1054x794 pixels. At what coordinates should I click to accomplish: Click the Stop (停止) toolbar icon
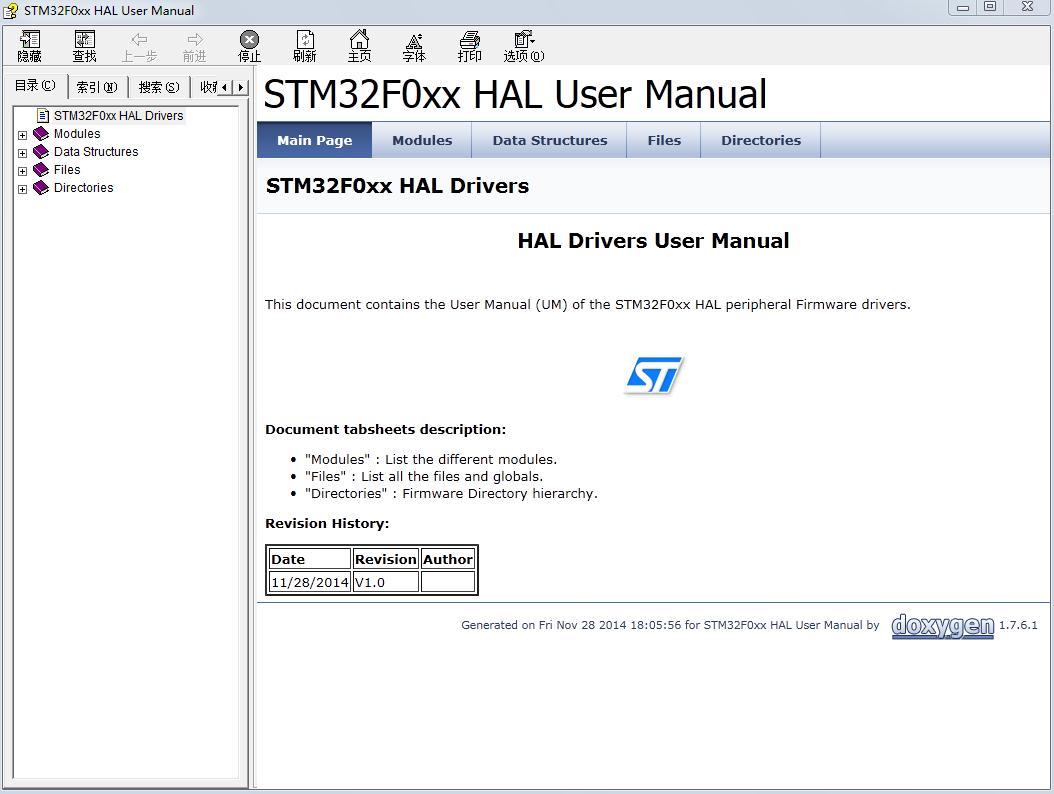click(x=249, y=46)
